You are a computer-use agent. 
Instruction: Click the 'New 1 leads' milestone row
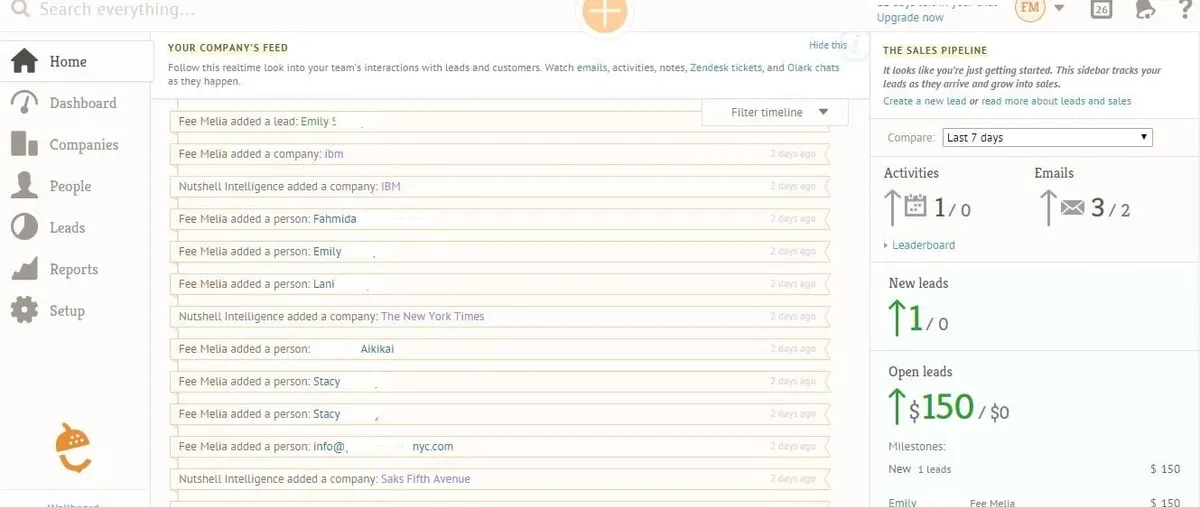coord(1034,469)
